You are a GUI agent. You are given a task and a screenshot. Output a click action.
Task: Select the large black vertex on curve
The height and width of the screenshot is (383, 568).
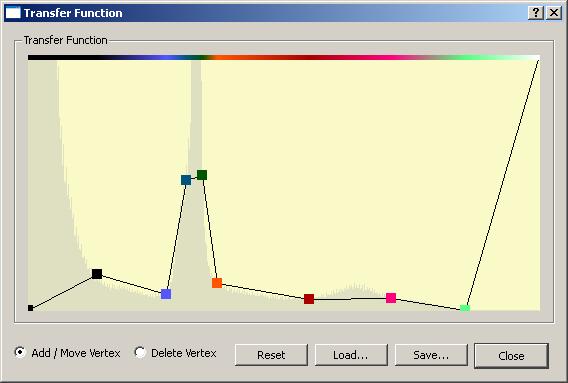(97, 274)
